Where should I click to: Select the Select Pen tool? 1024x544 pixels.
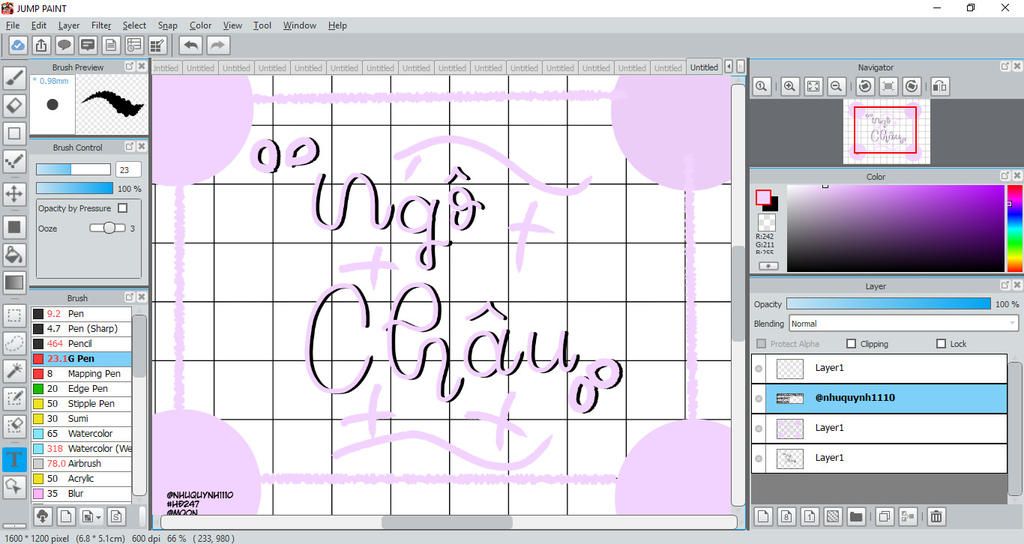point(14,398)
